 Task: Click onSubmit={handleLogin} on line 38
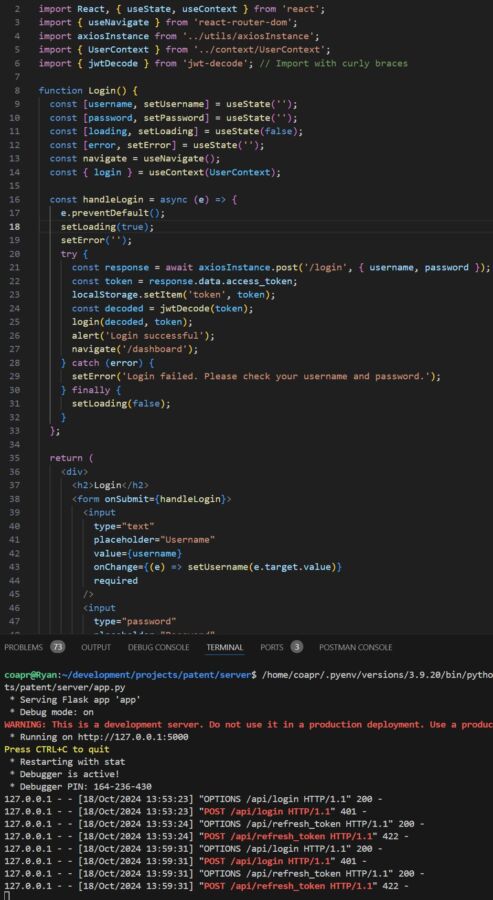[165, 499]
